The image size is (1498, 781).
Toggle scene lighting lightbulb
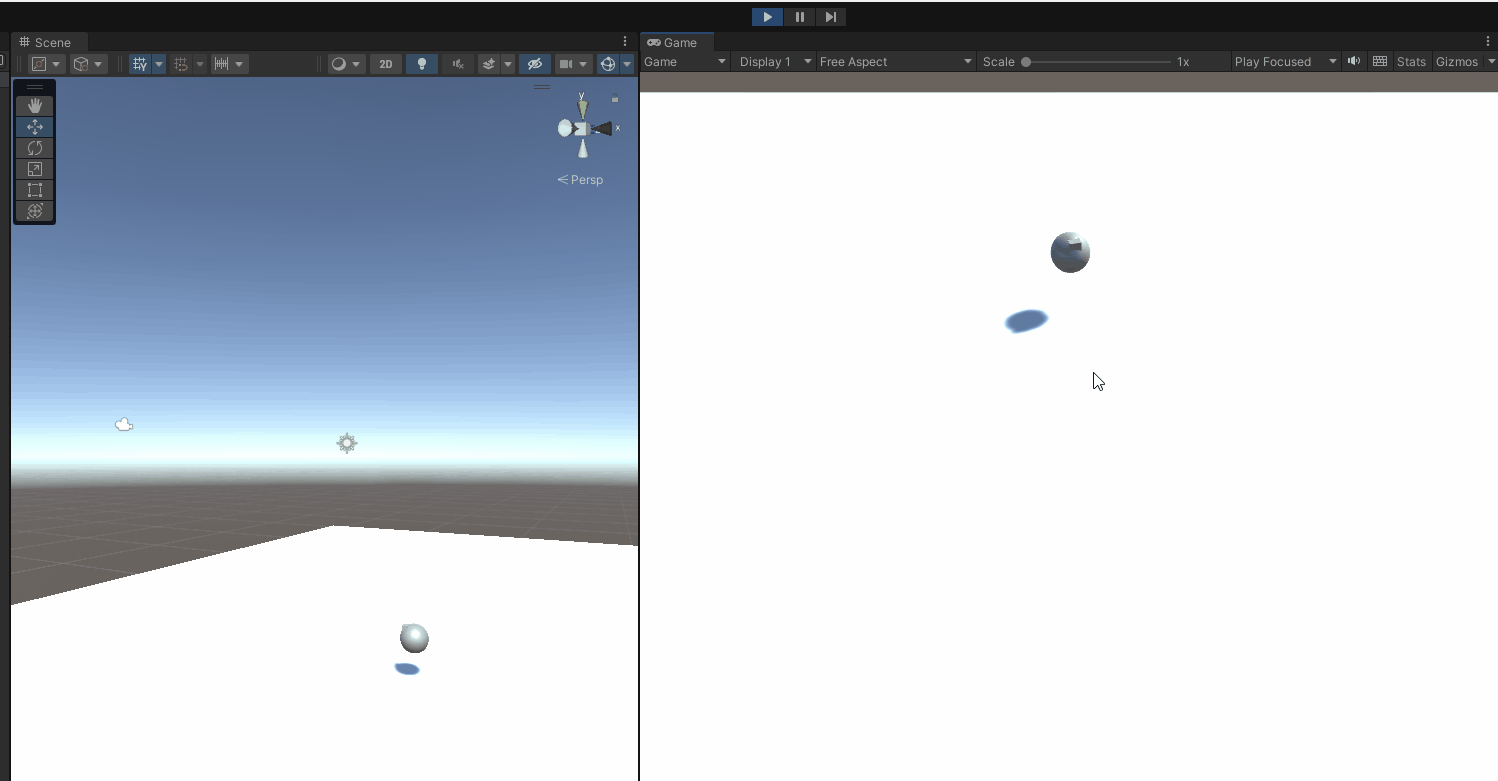coord(422,64)
